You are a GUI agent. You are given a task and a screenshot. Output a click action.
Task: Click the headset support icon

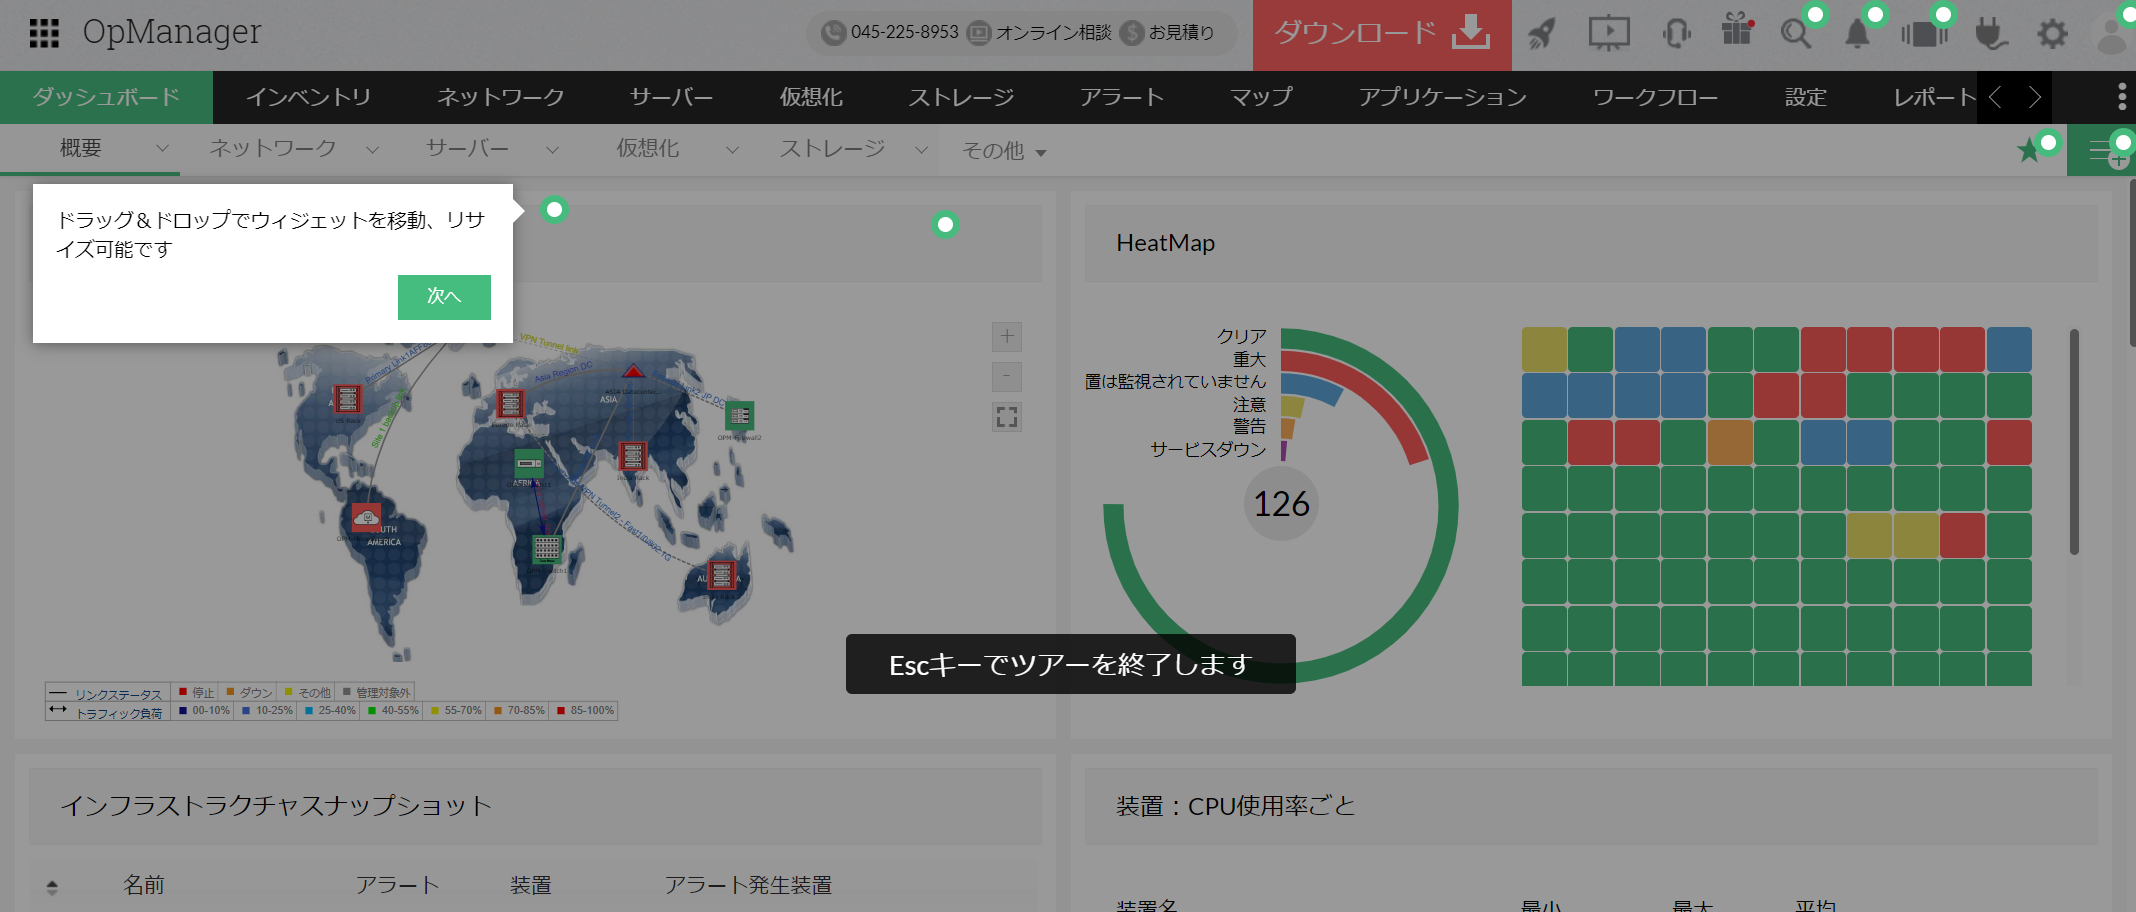(1677, 34)
